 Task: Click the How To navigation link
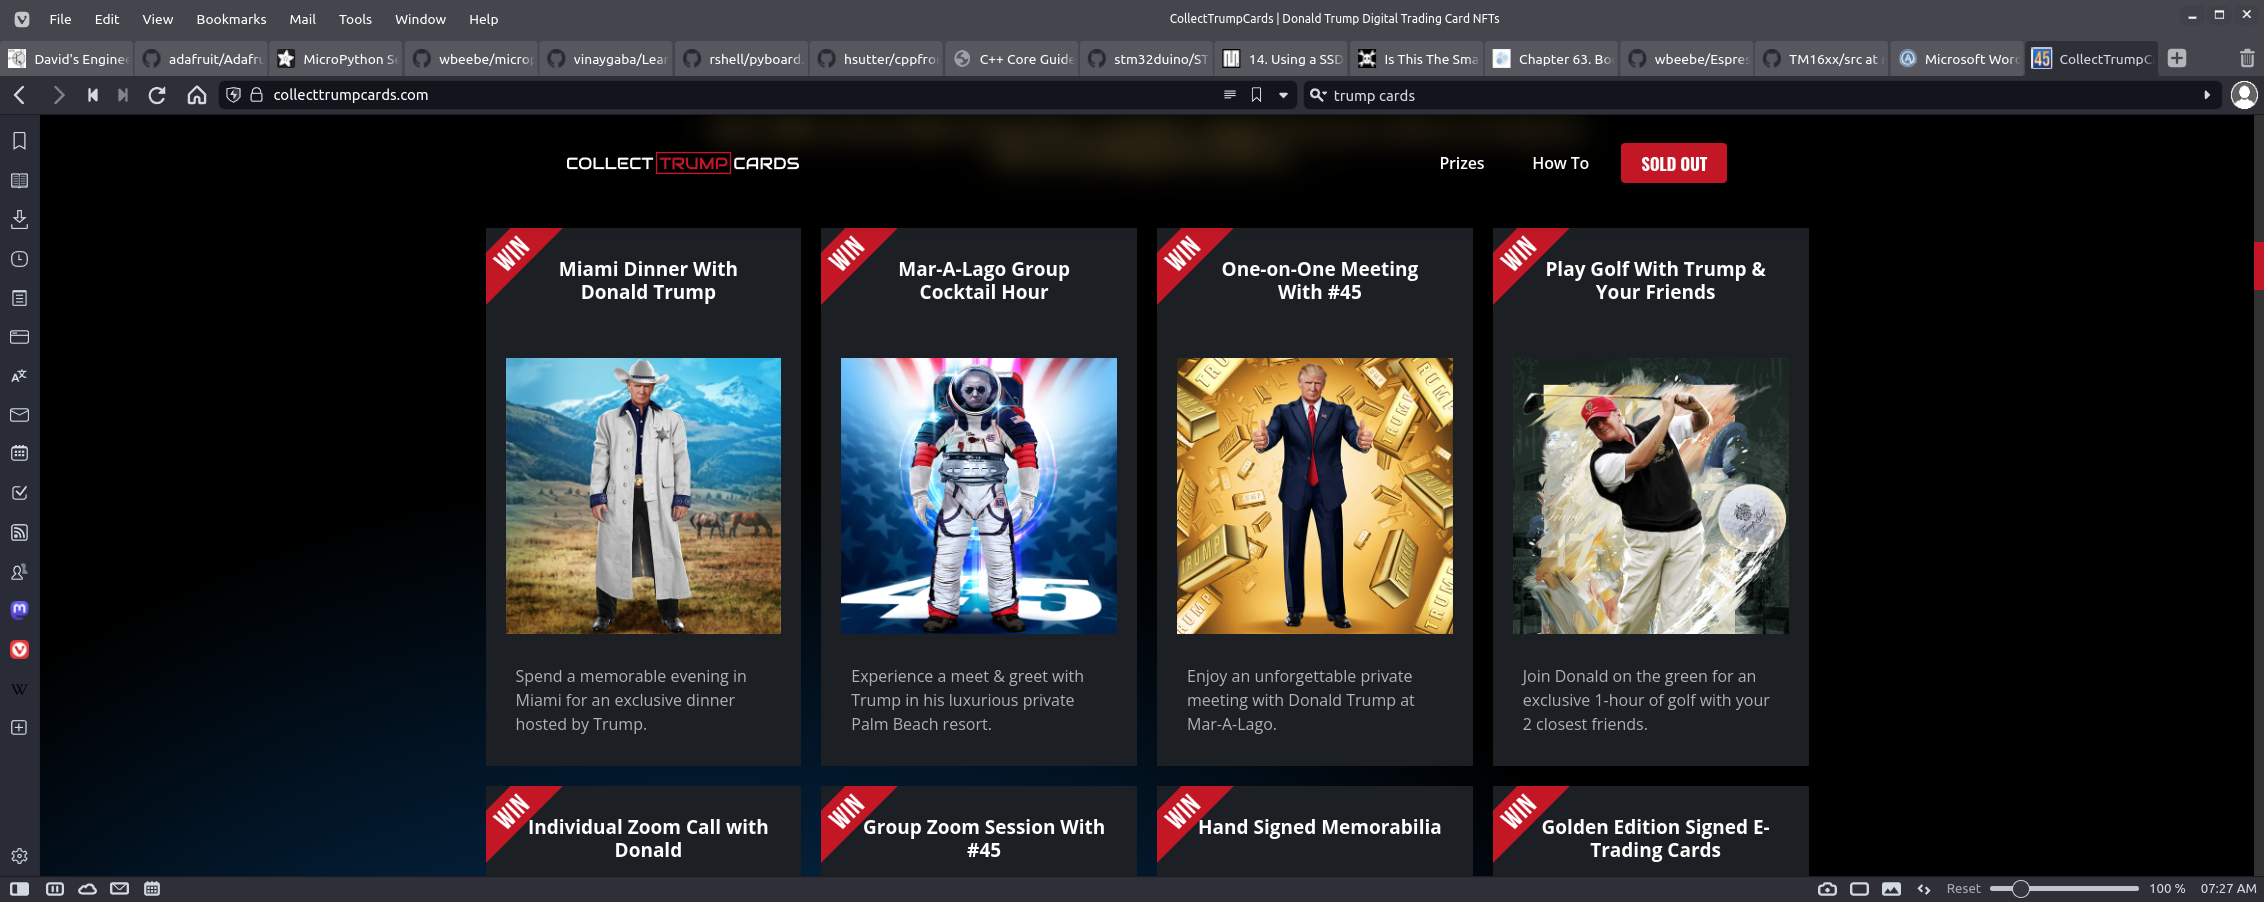tap(1560, 163)
